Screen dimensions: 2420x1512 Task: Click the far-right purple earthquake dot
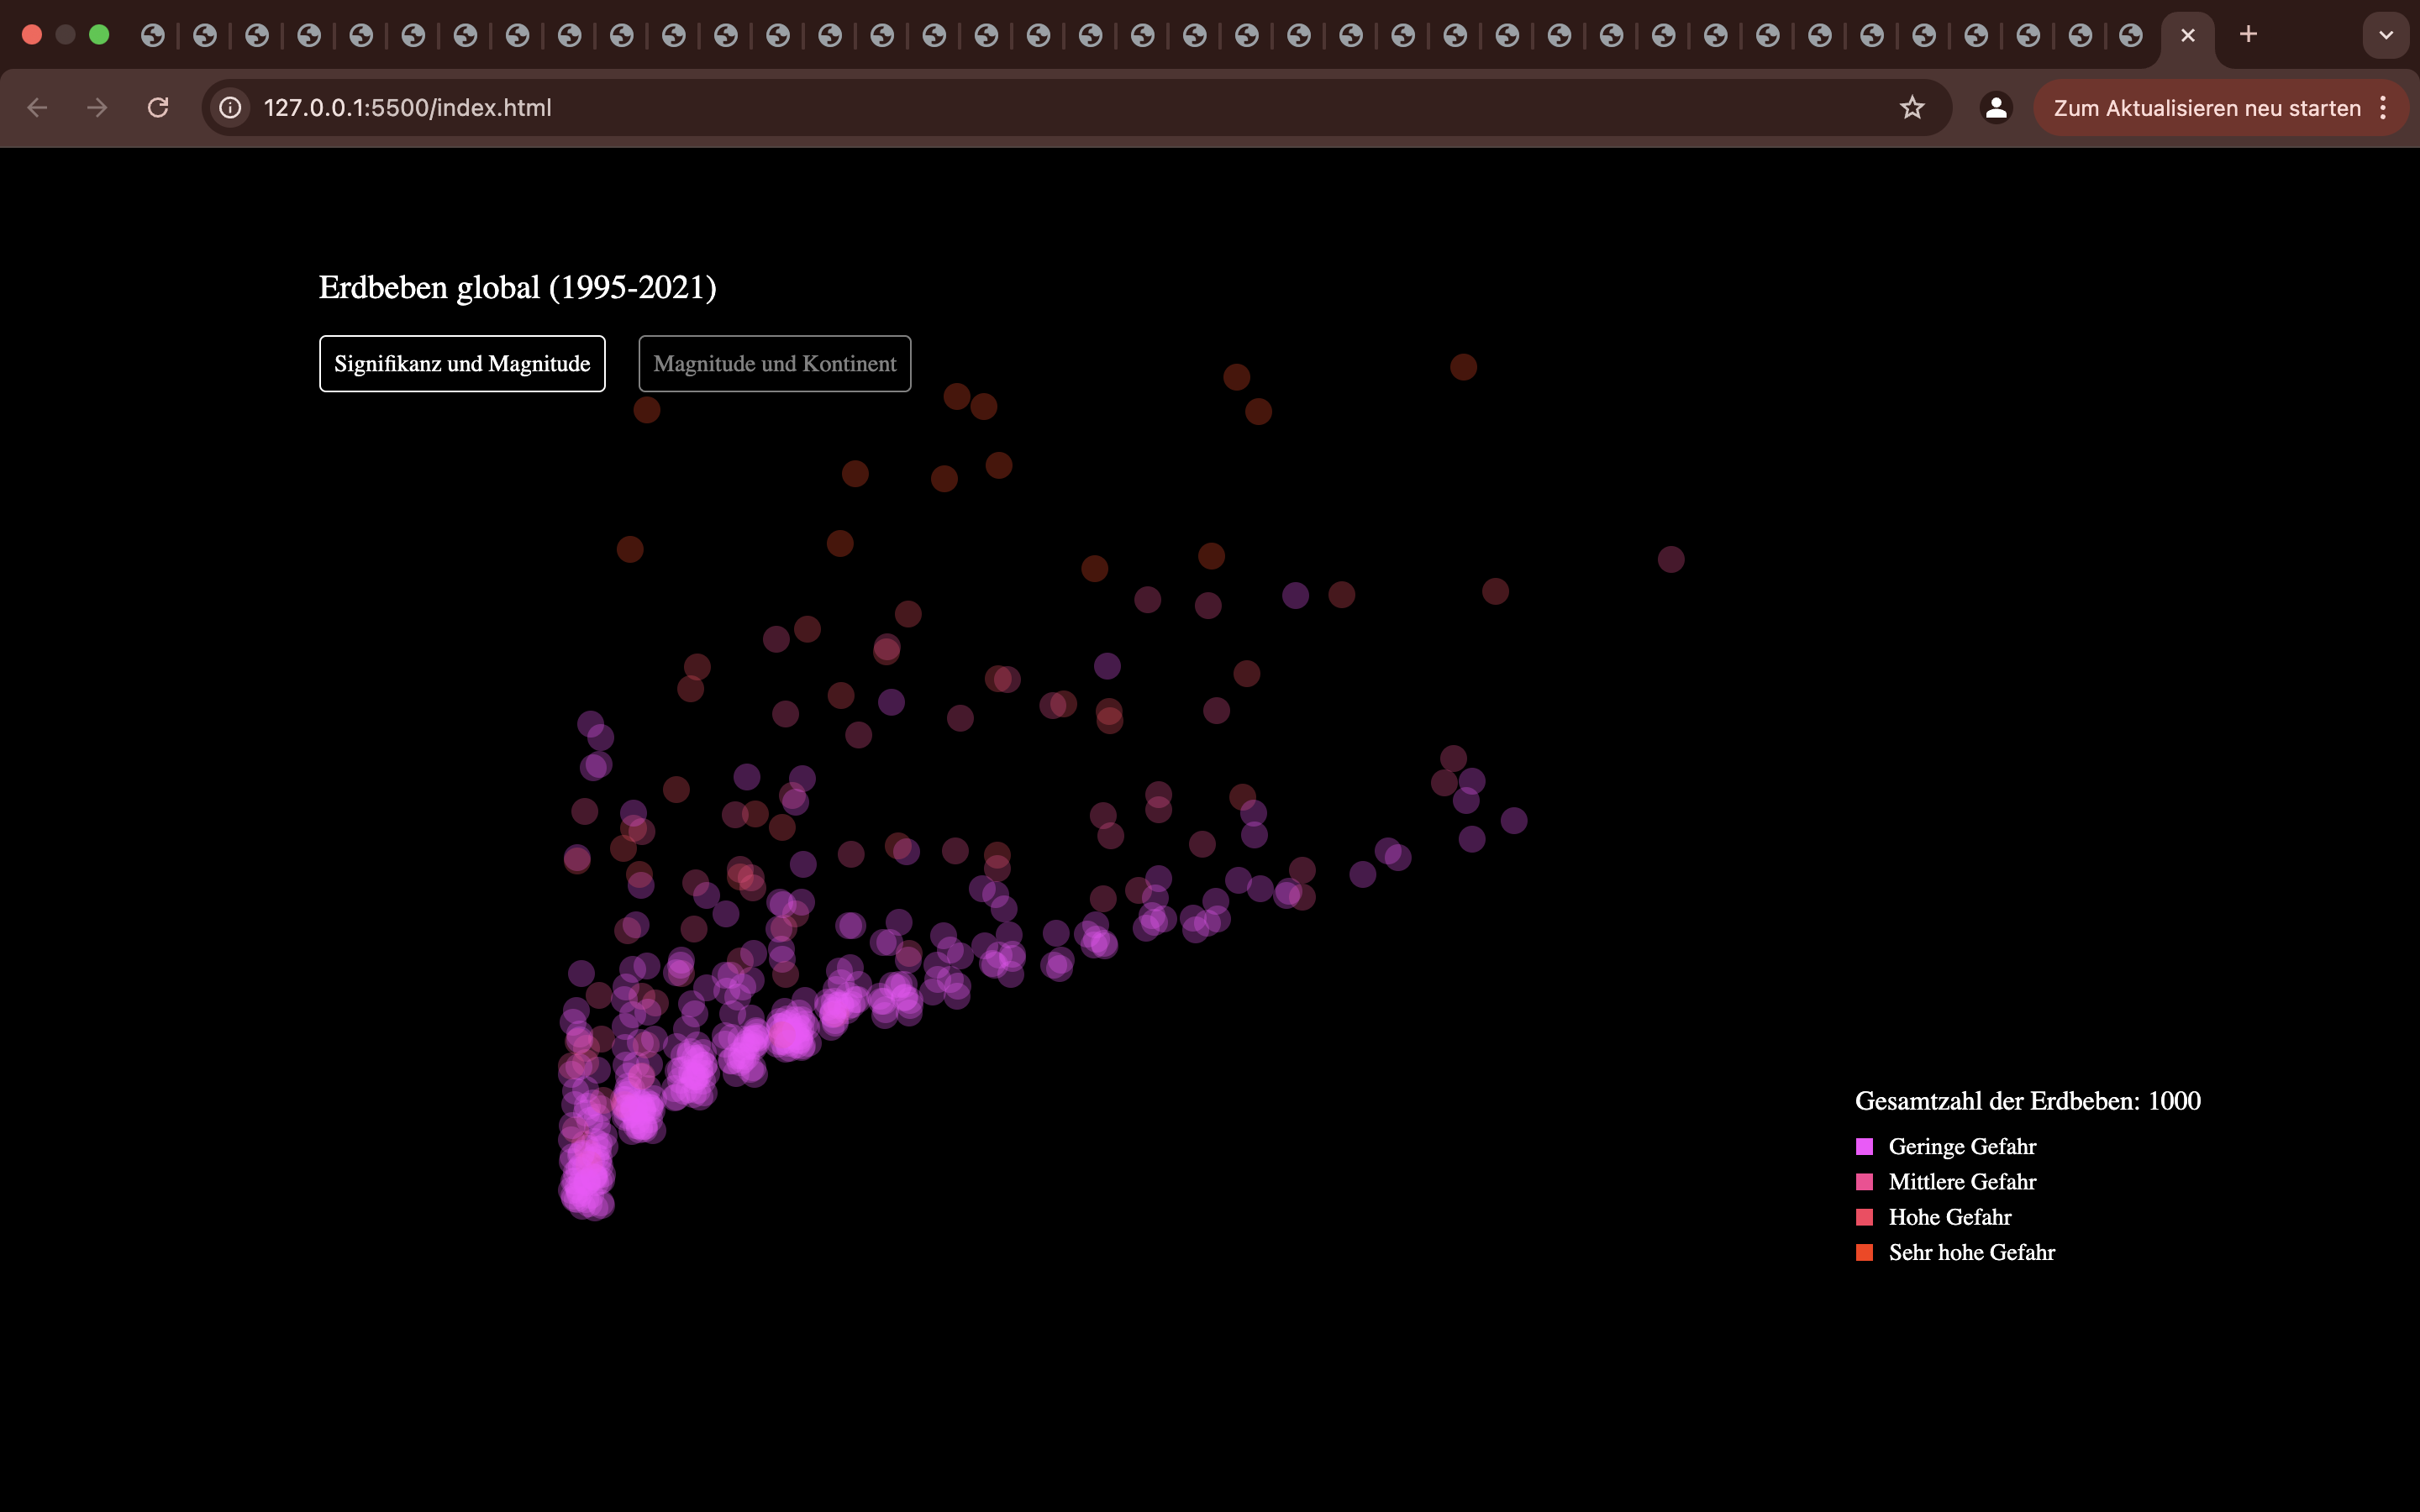[x=1671, y=559]
